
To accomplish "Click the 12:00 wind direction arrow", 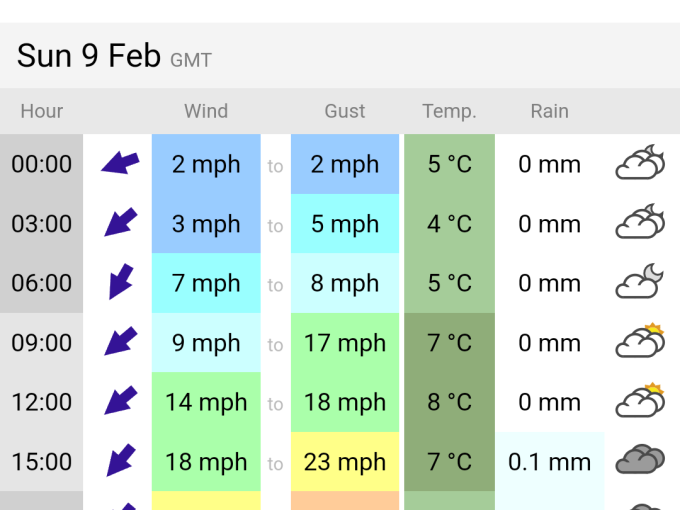I will pos(120,402).
